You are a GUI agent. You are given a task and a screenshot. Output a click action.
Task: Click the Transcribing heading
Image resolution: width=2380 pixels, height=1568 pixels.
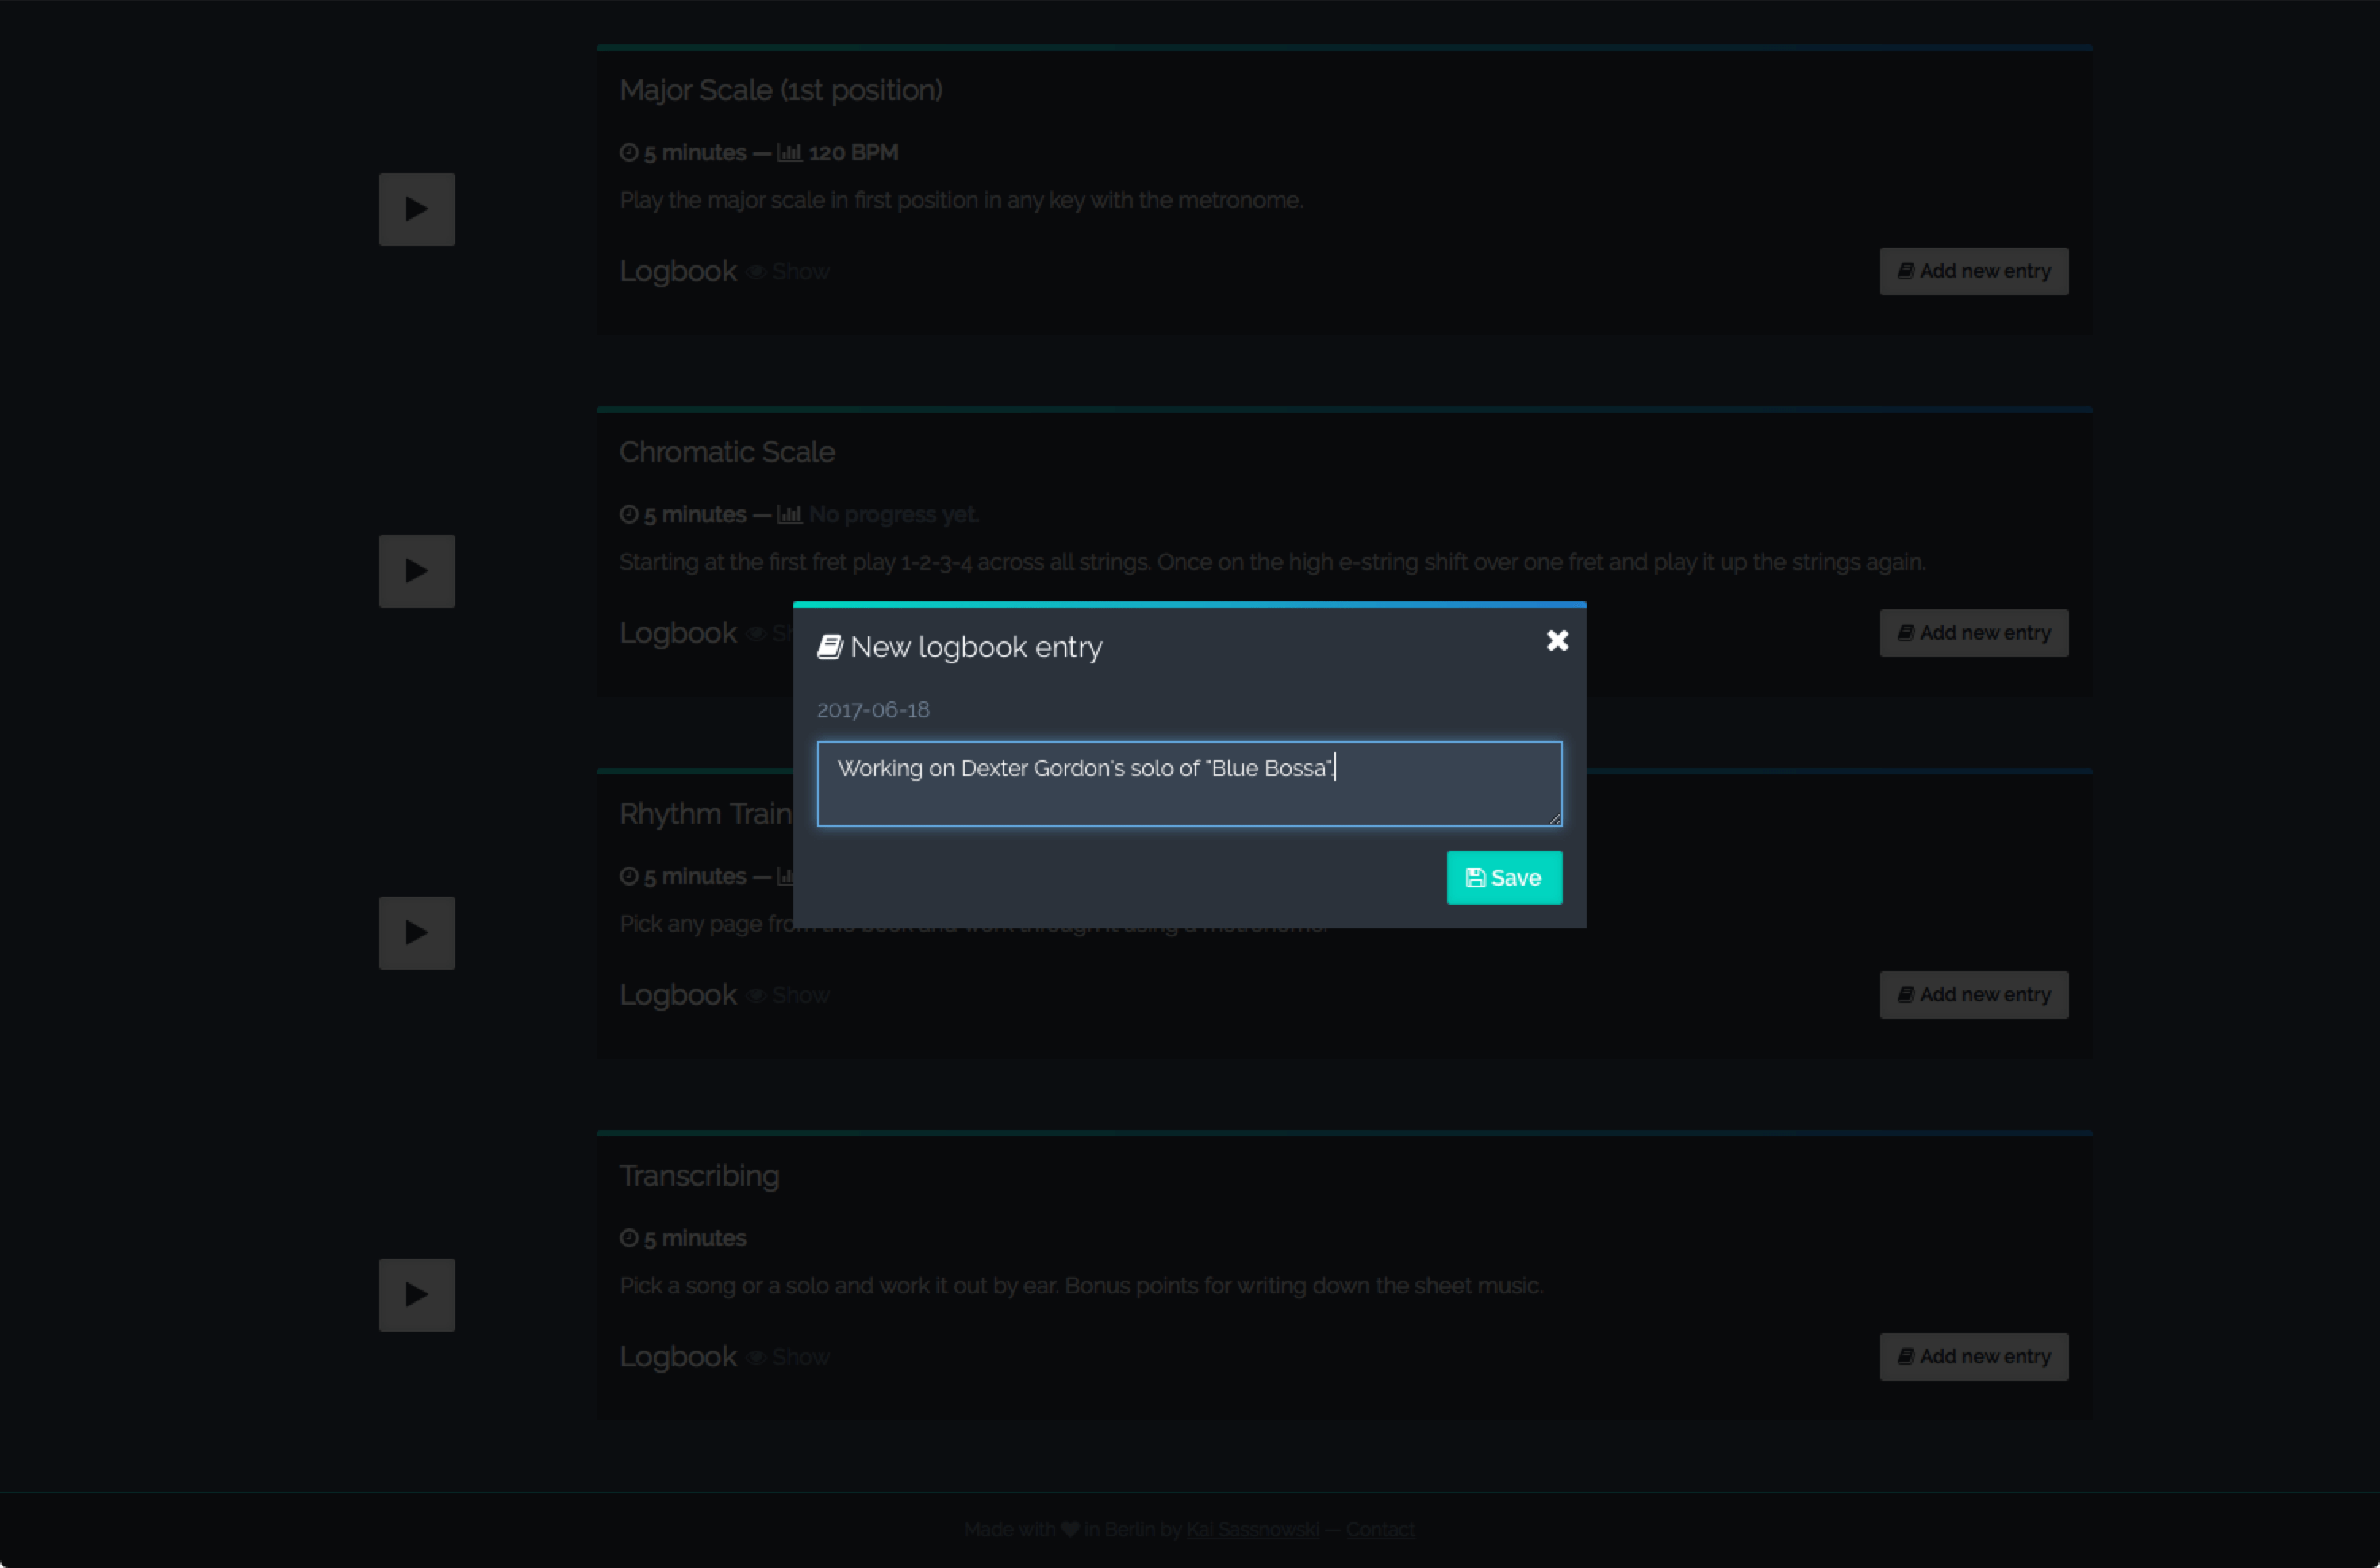click(x=699, y=1176)
